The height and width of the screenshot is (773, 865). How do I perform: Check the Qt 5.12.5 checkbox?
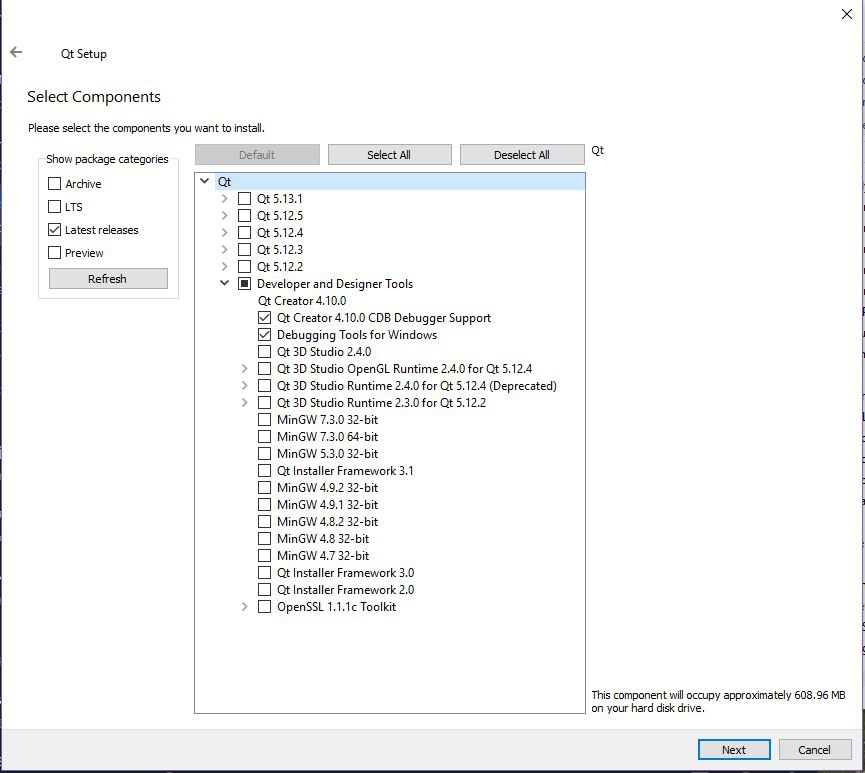click(x=244, y=215)
